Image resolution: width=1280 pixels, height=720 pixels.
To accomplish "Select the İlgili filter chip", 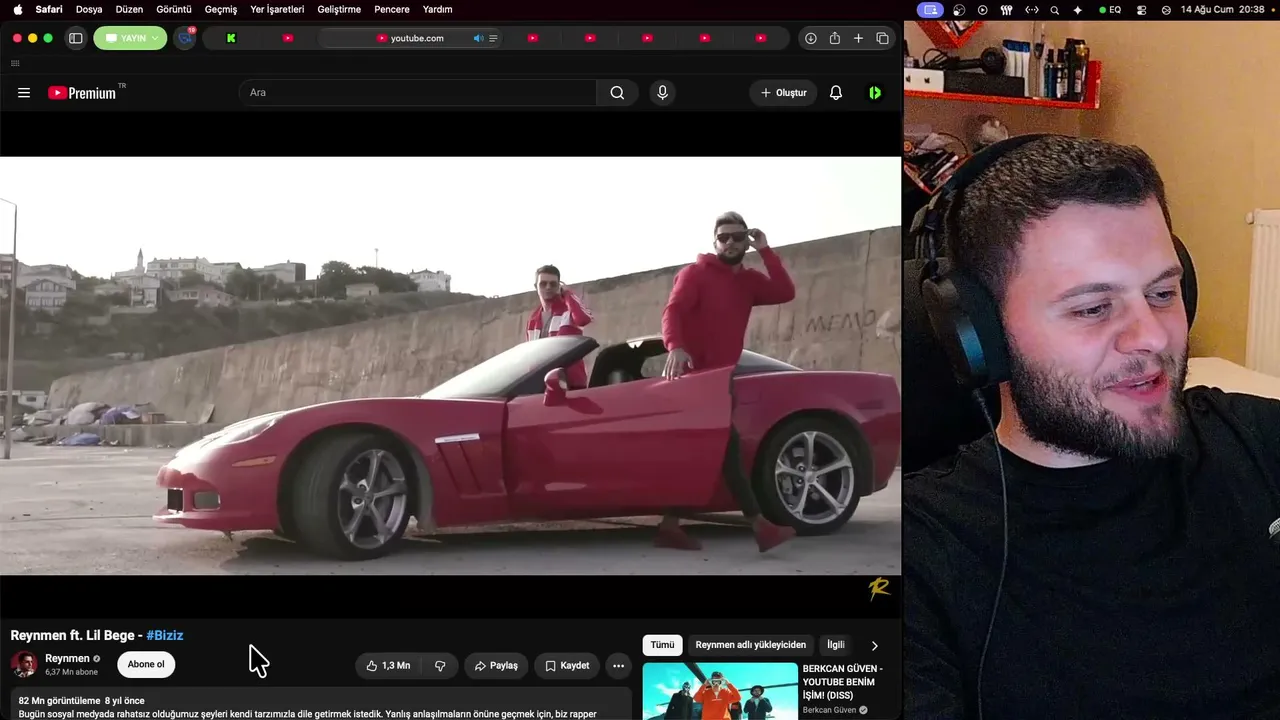I will [x=836, y=646].
